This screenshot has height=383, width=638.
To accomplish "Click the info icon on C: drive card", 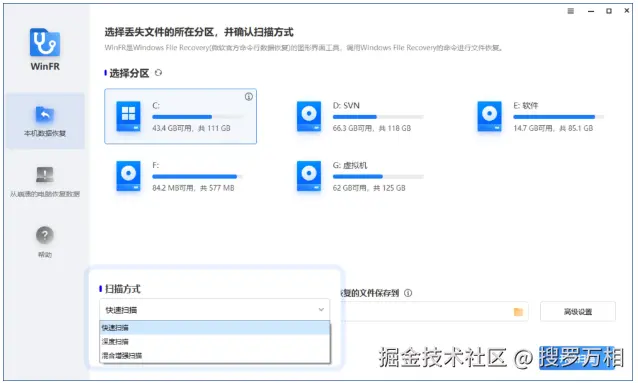I will (249, 96).
